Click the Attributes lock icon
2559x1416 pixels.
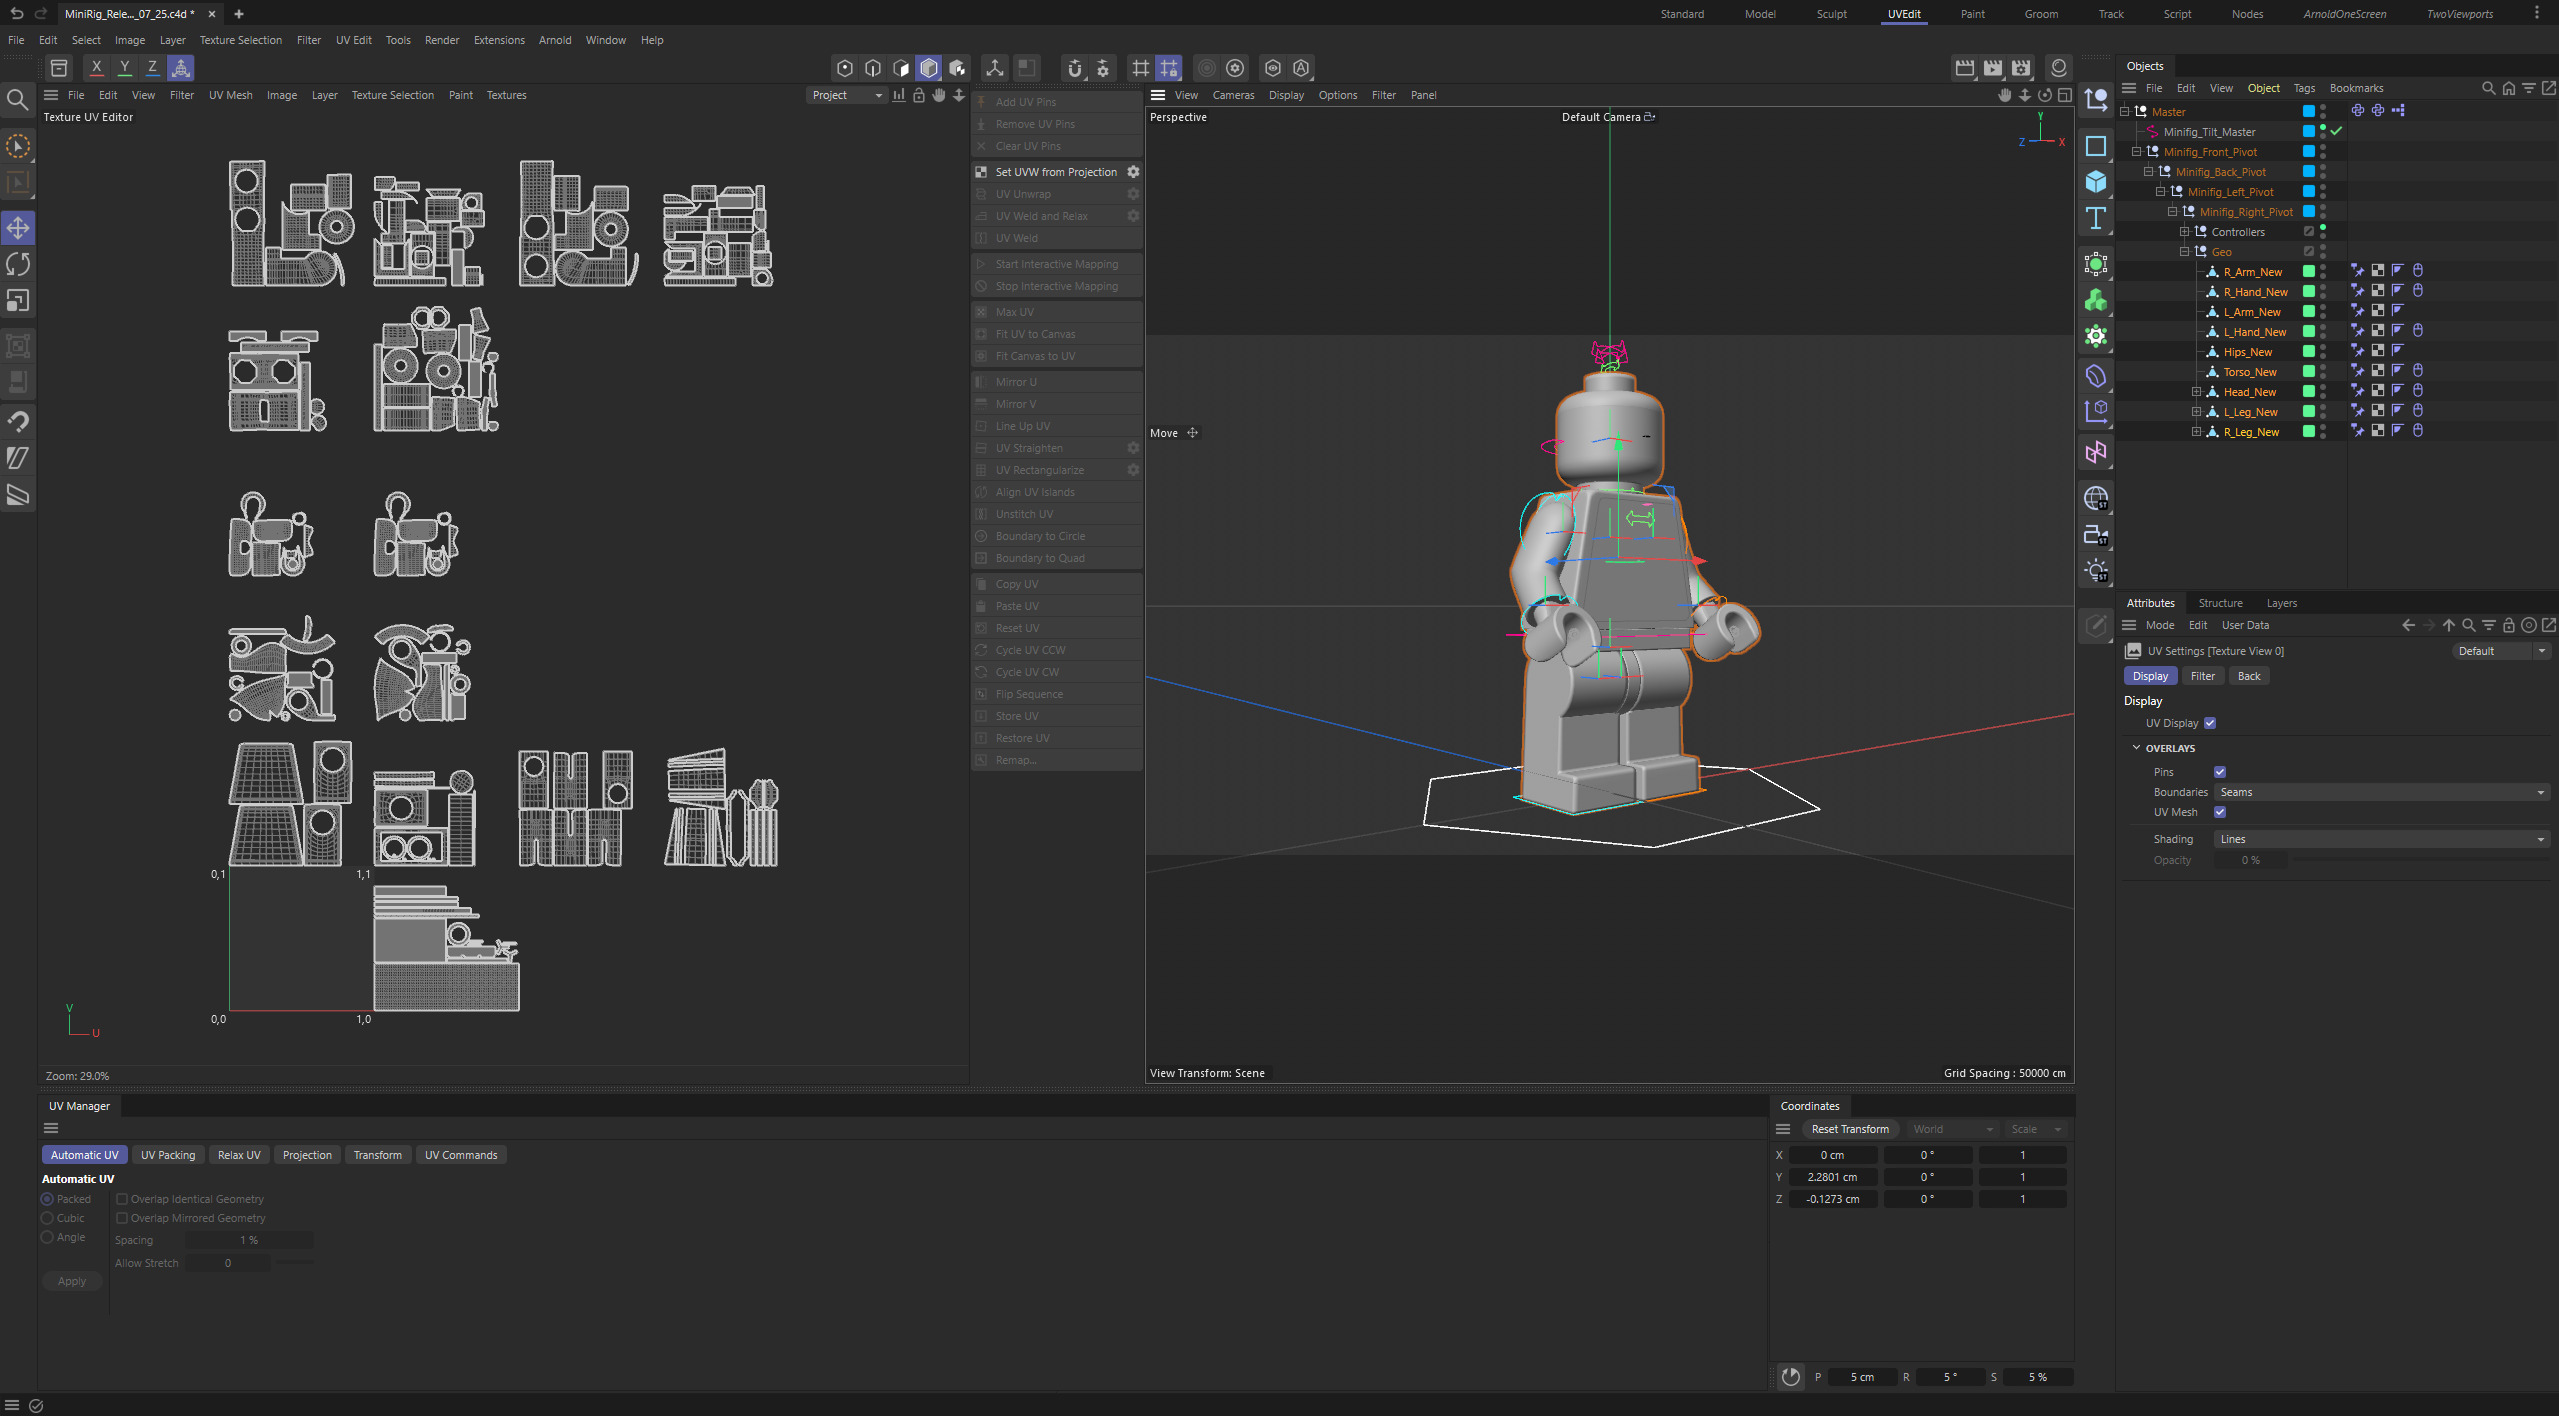click(x=2508, y=625)
